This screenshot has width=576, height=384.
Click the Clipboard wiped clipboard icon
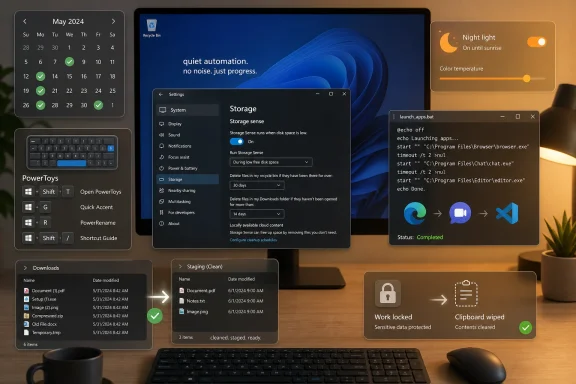pos(466,294)
